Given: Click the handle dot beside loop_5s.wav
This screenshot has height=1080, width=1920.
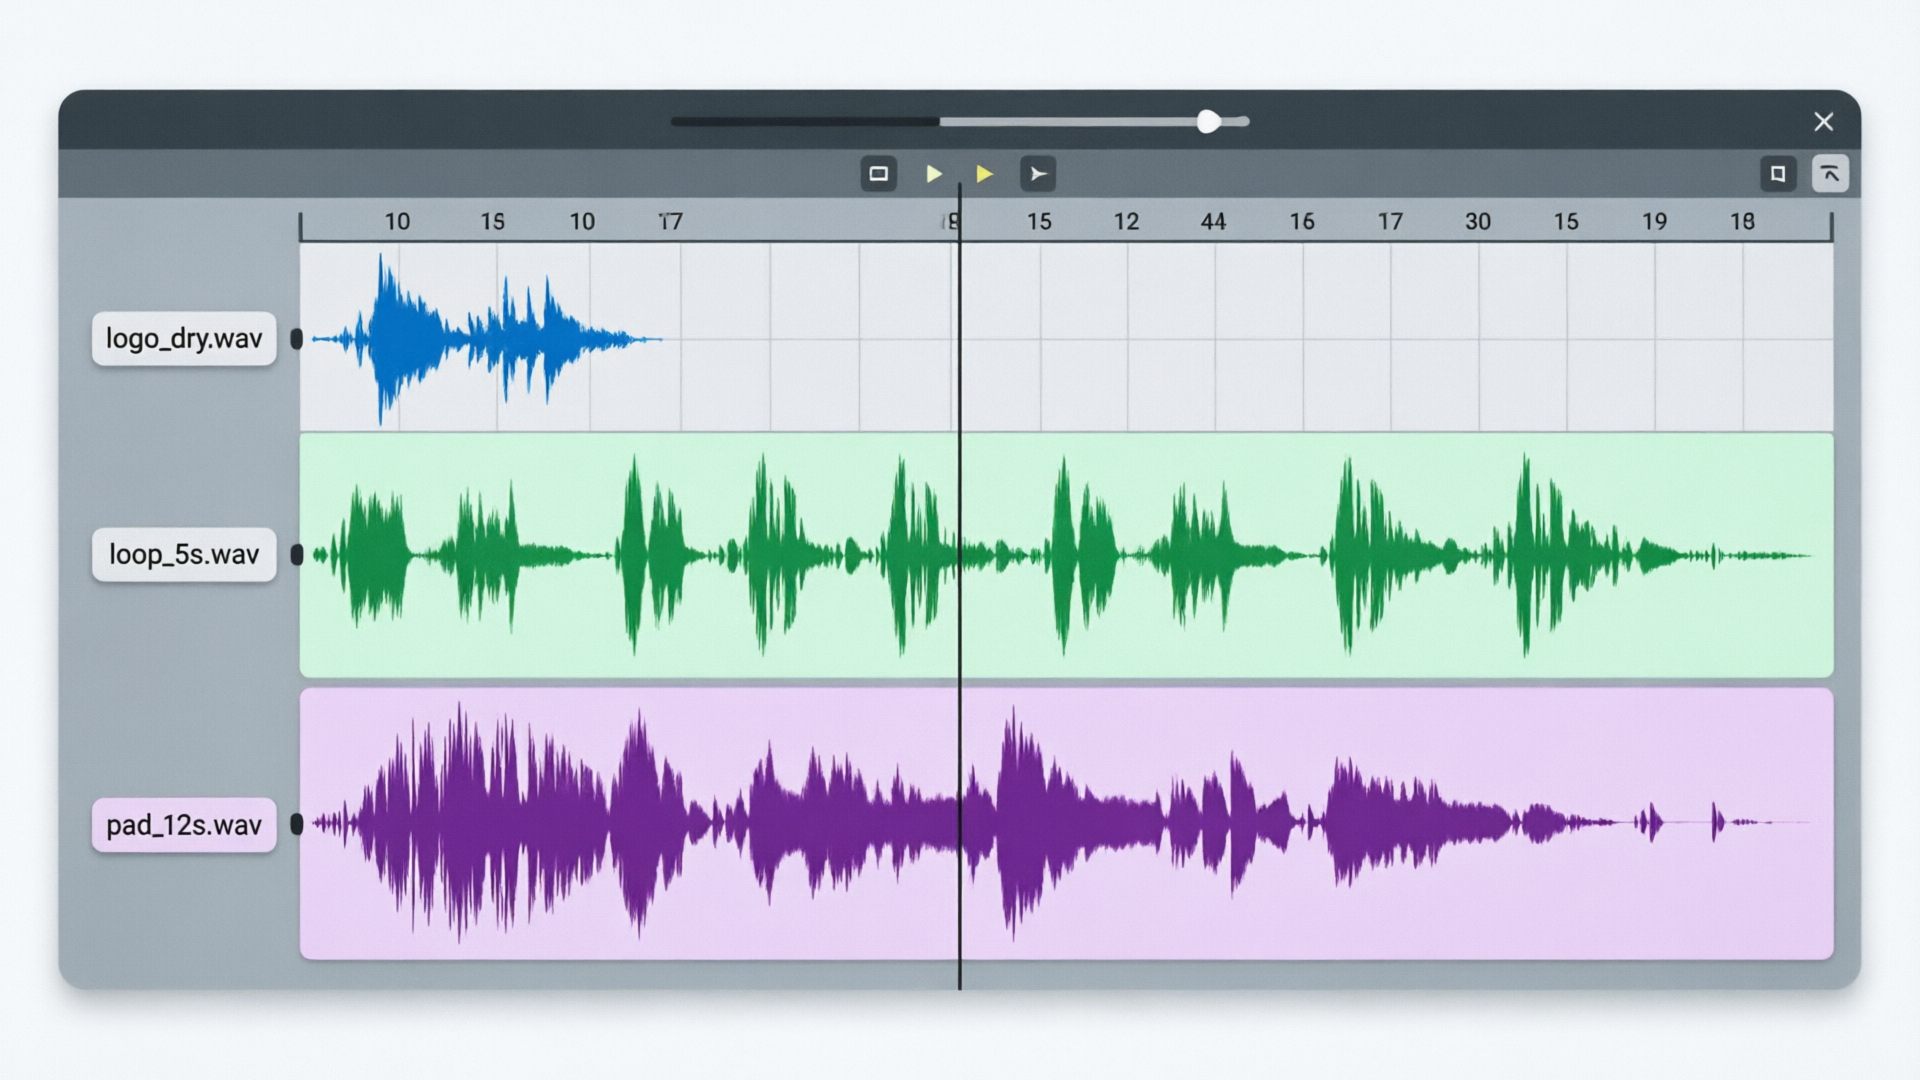Looking at the screenshot, I should tap(296, 554).
